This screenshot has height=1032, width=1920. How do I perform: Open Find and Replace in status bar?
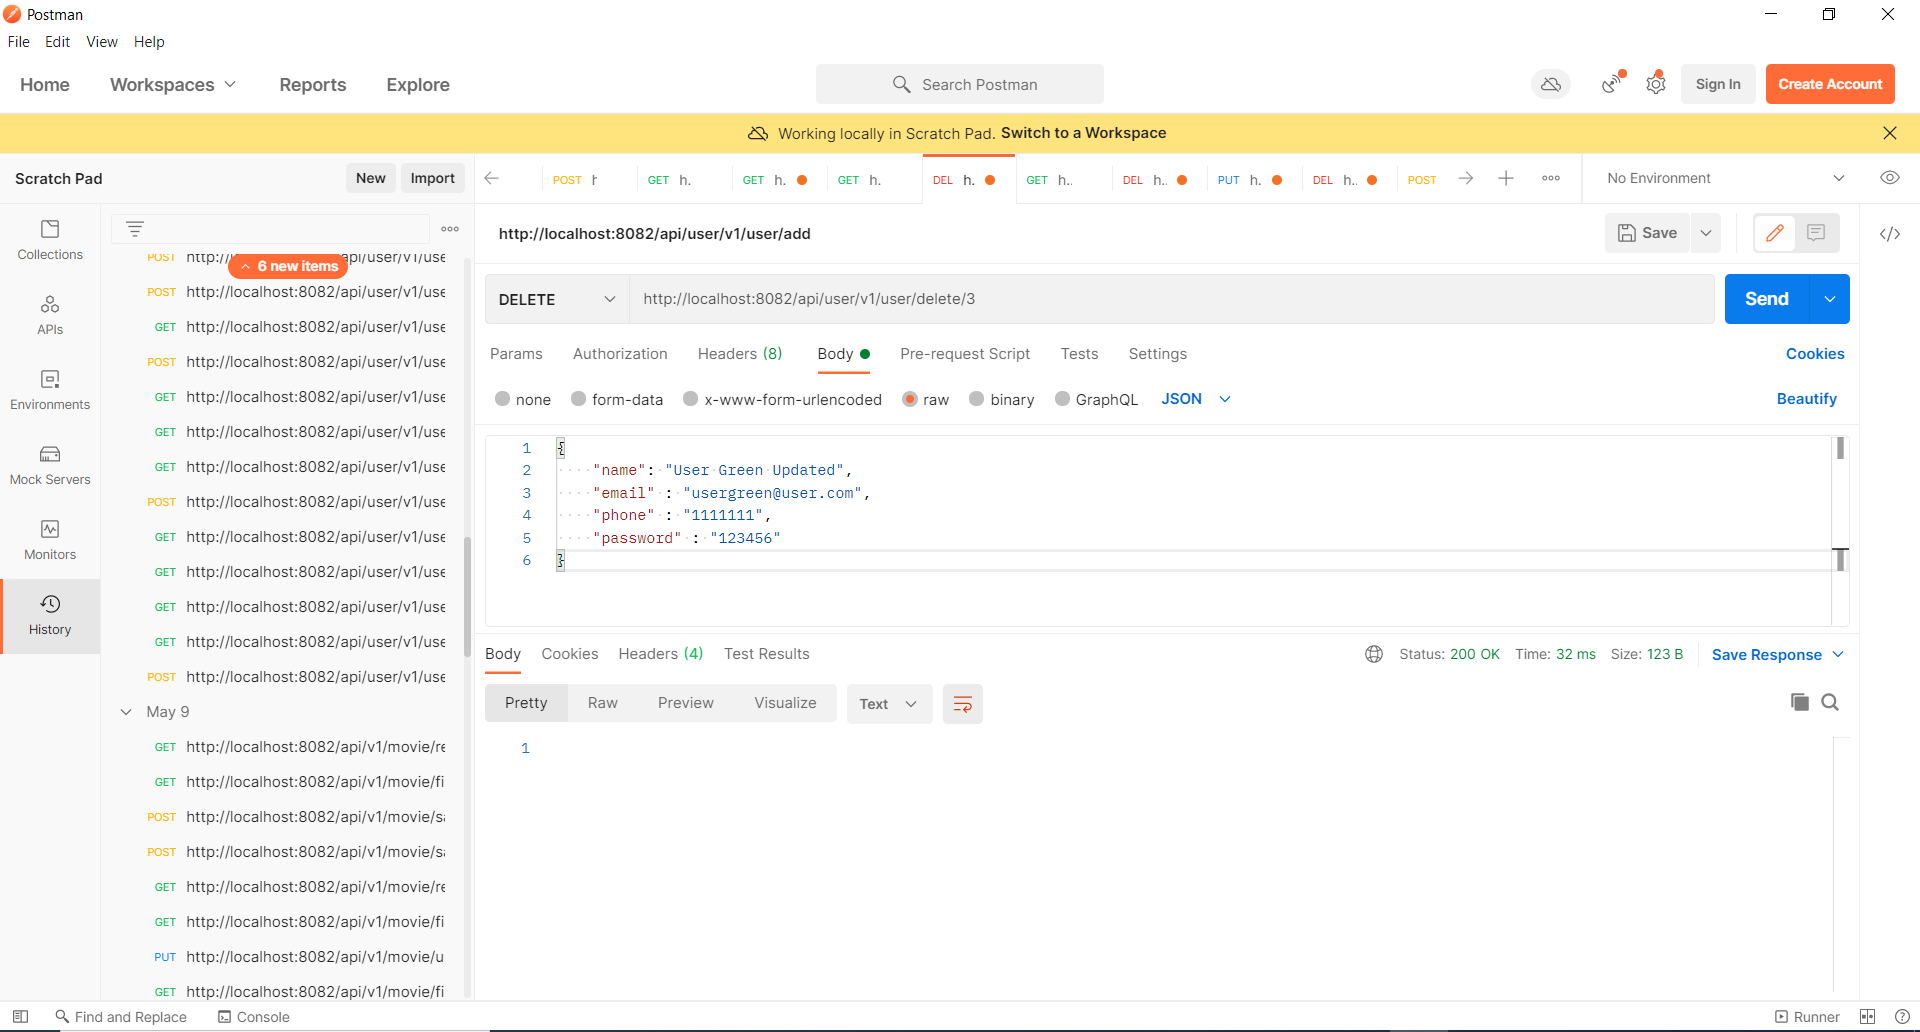click(x=121, y=1017)
